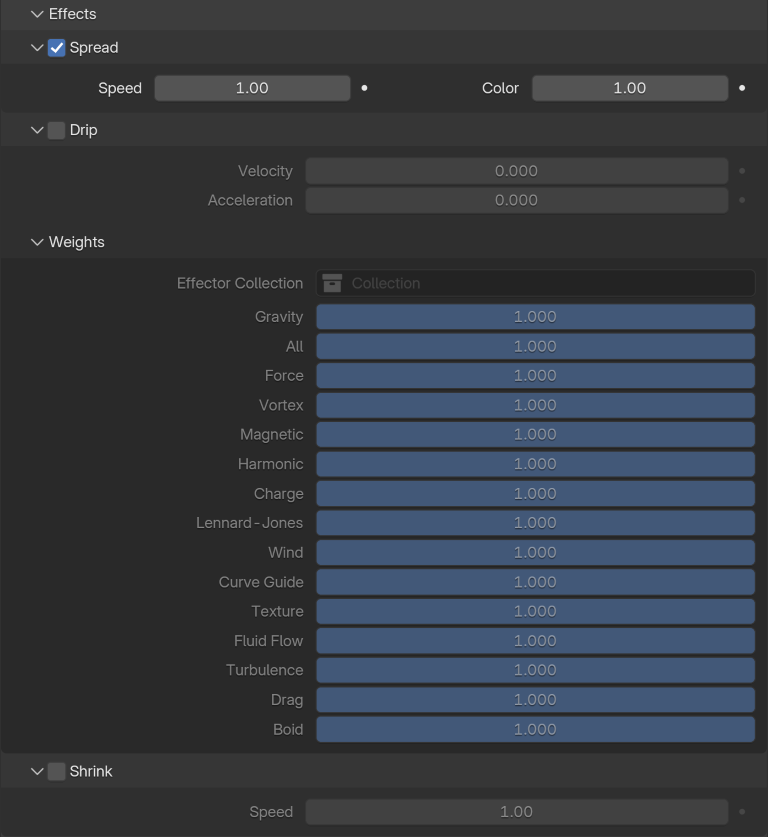Click the Spread Speed value field
Screen dimensions: 768x837
click(x=252, y=88)
